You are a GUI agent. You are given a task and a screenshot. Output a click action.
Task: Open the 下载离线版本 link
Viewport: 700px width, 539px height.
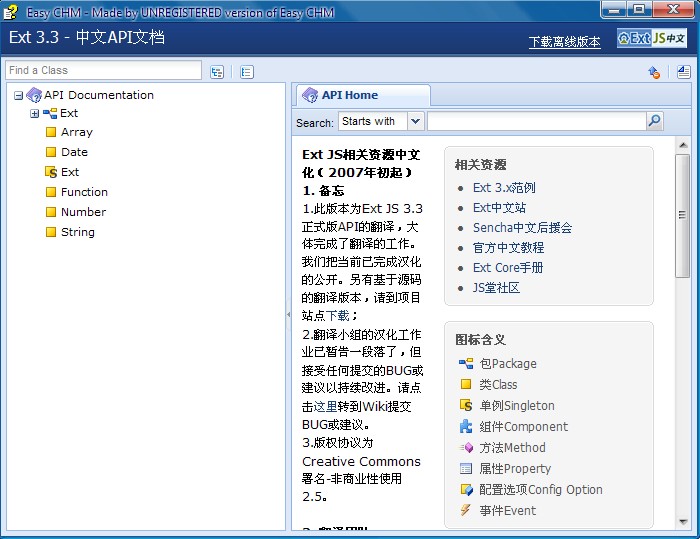564,42
